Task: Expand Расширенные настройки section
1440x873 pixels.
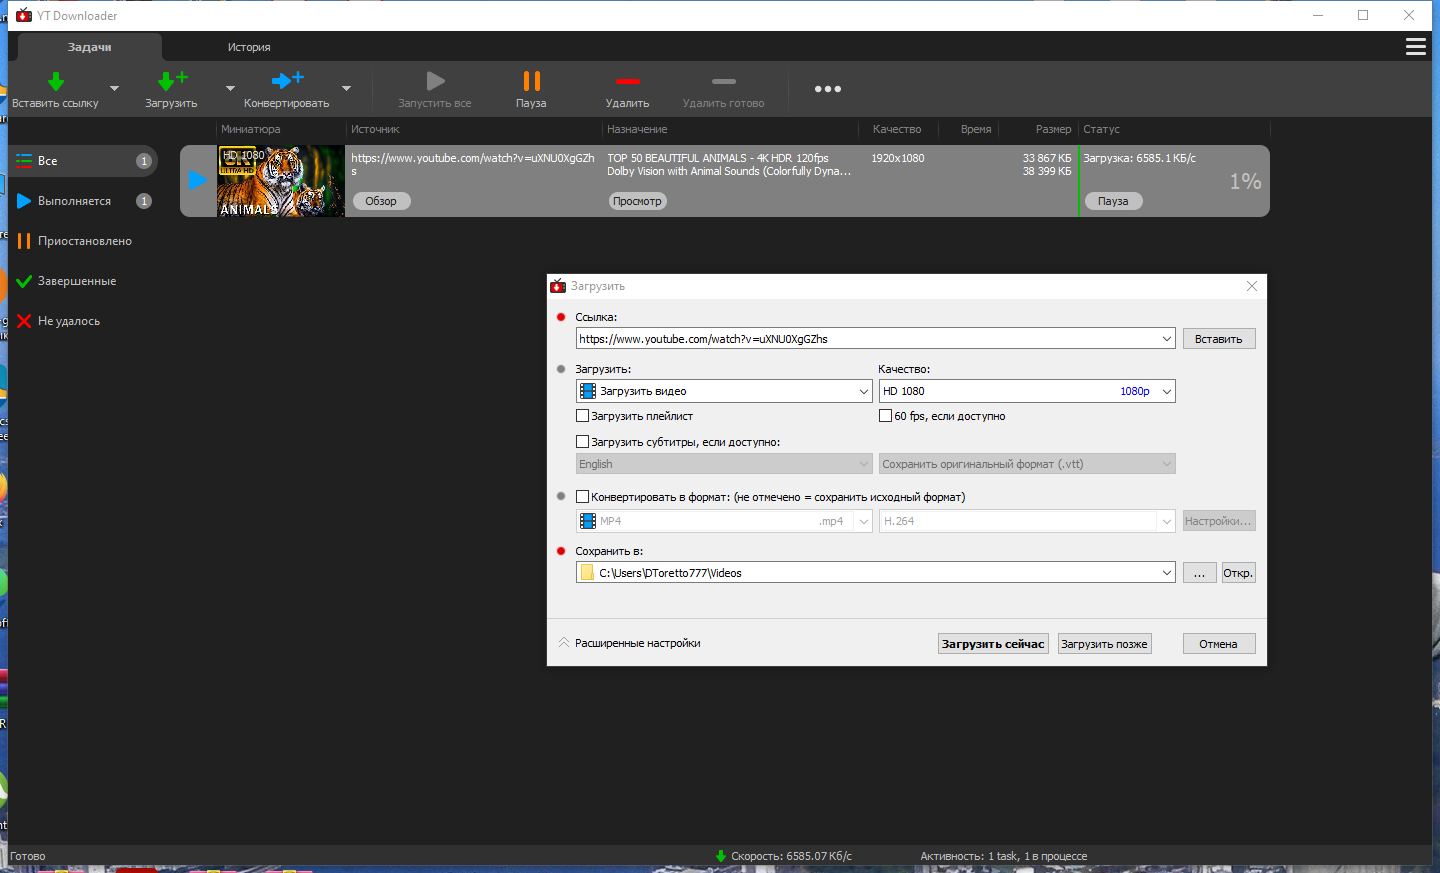Action: (629, 643)
